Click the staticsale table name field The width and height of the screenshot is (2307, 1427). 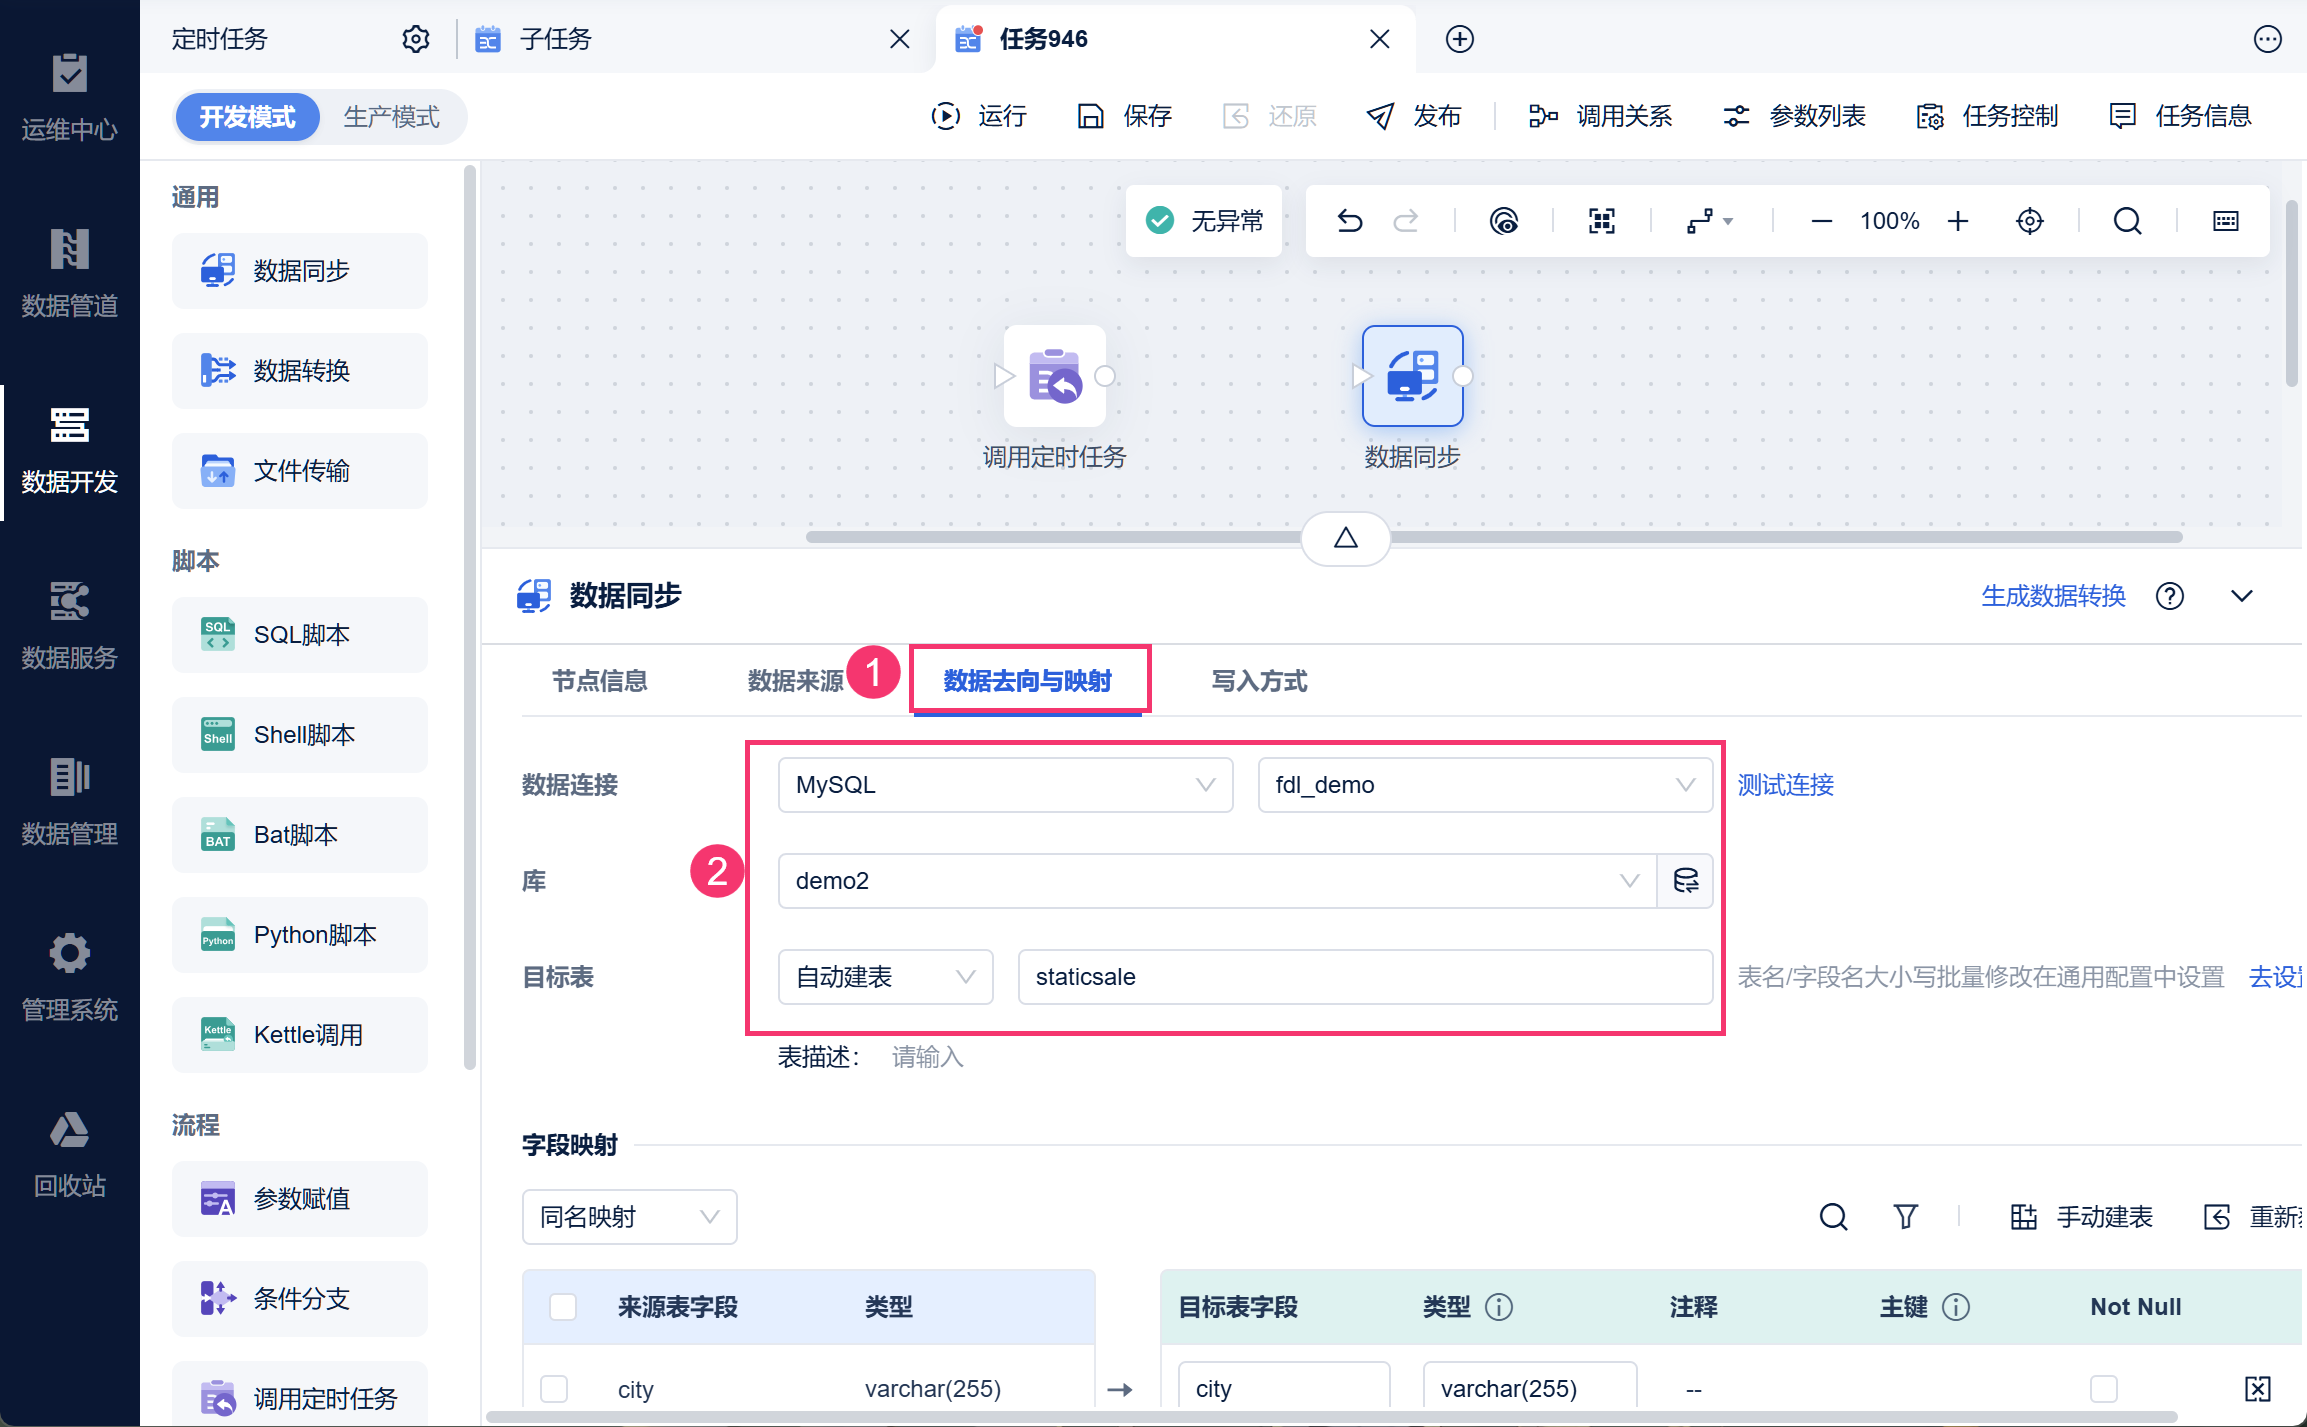point(1364,977)
